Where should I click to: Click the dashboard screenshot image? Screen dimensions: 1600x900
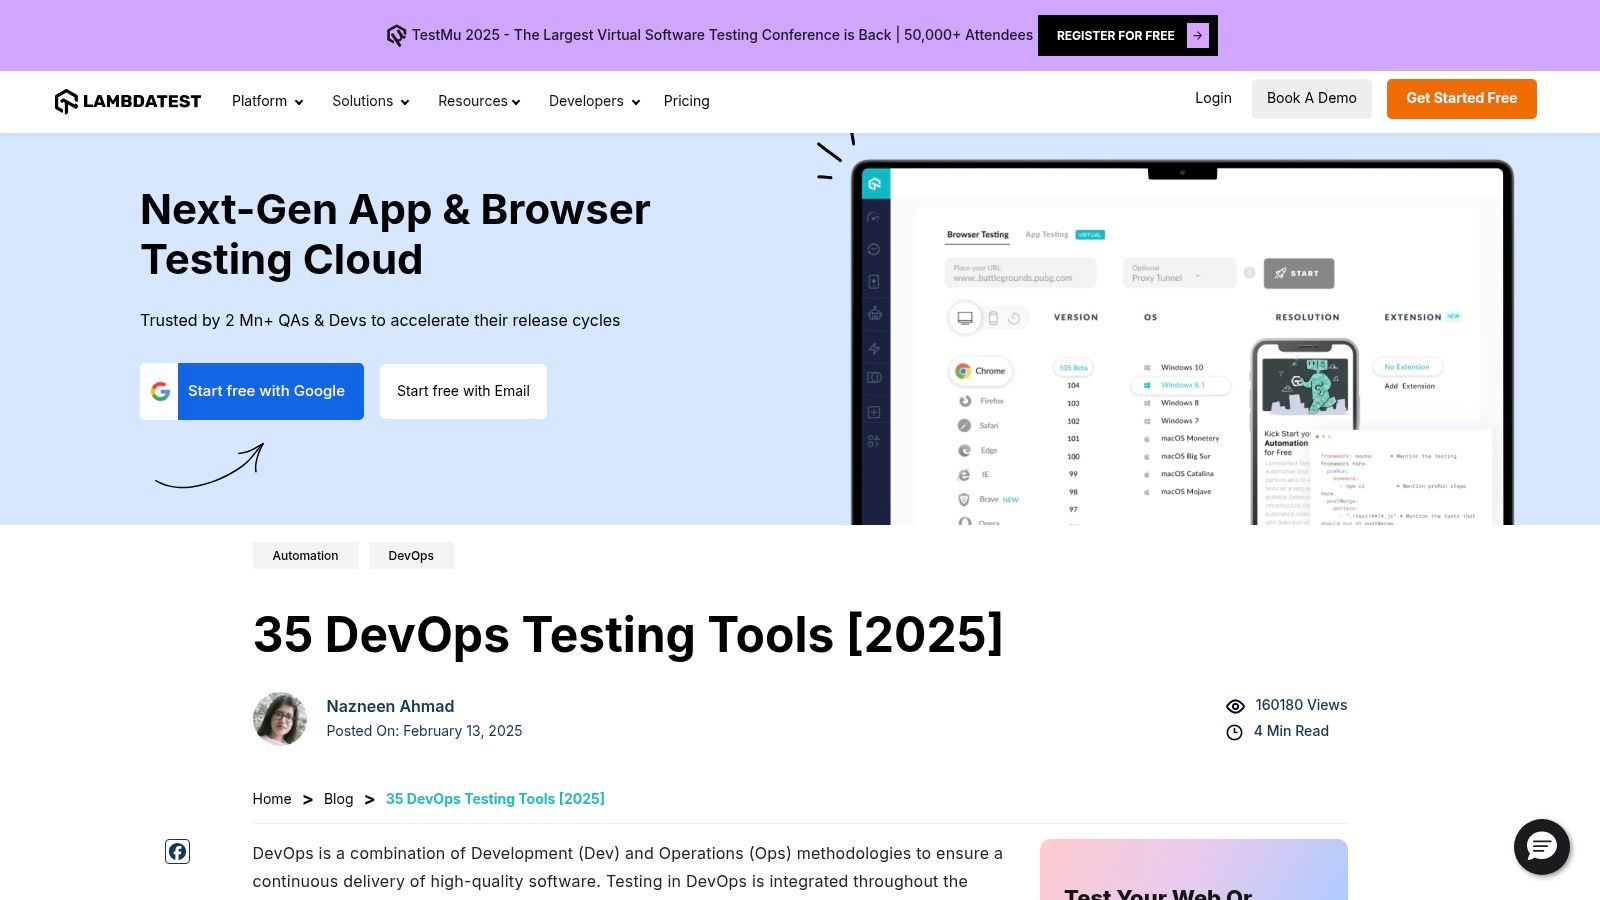tap(1182, 343)
